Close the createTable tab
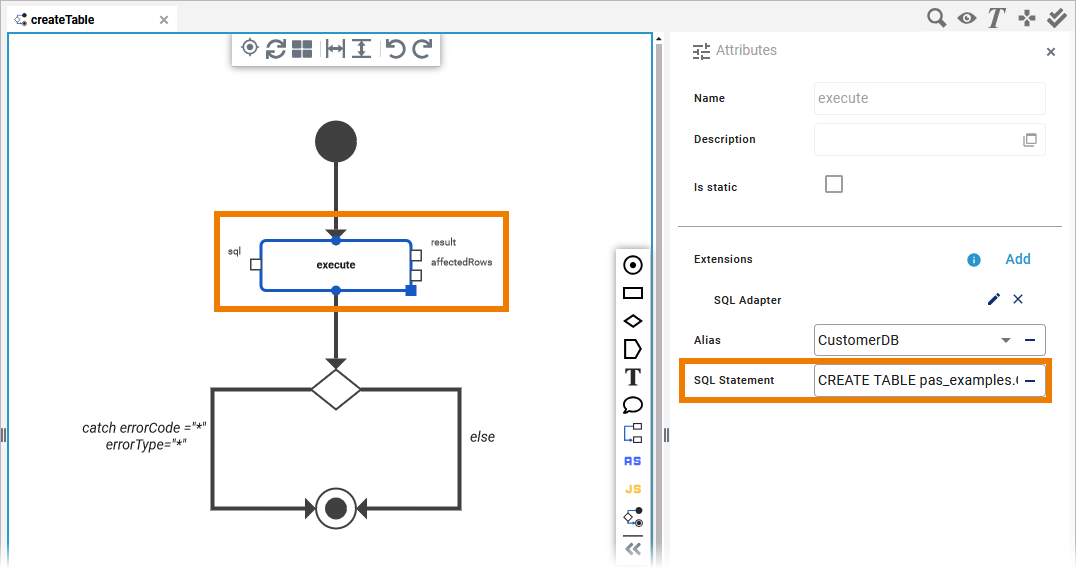Screen dimensions: 1076x569 [164, 19]
